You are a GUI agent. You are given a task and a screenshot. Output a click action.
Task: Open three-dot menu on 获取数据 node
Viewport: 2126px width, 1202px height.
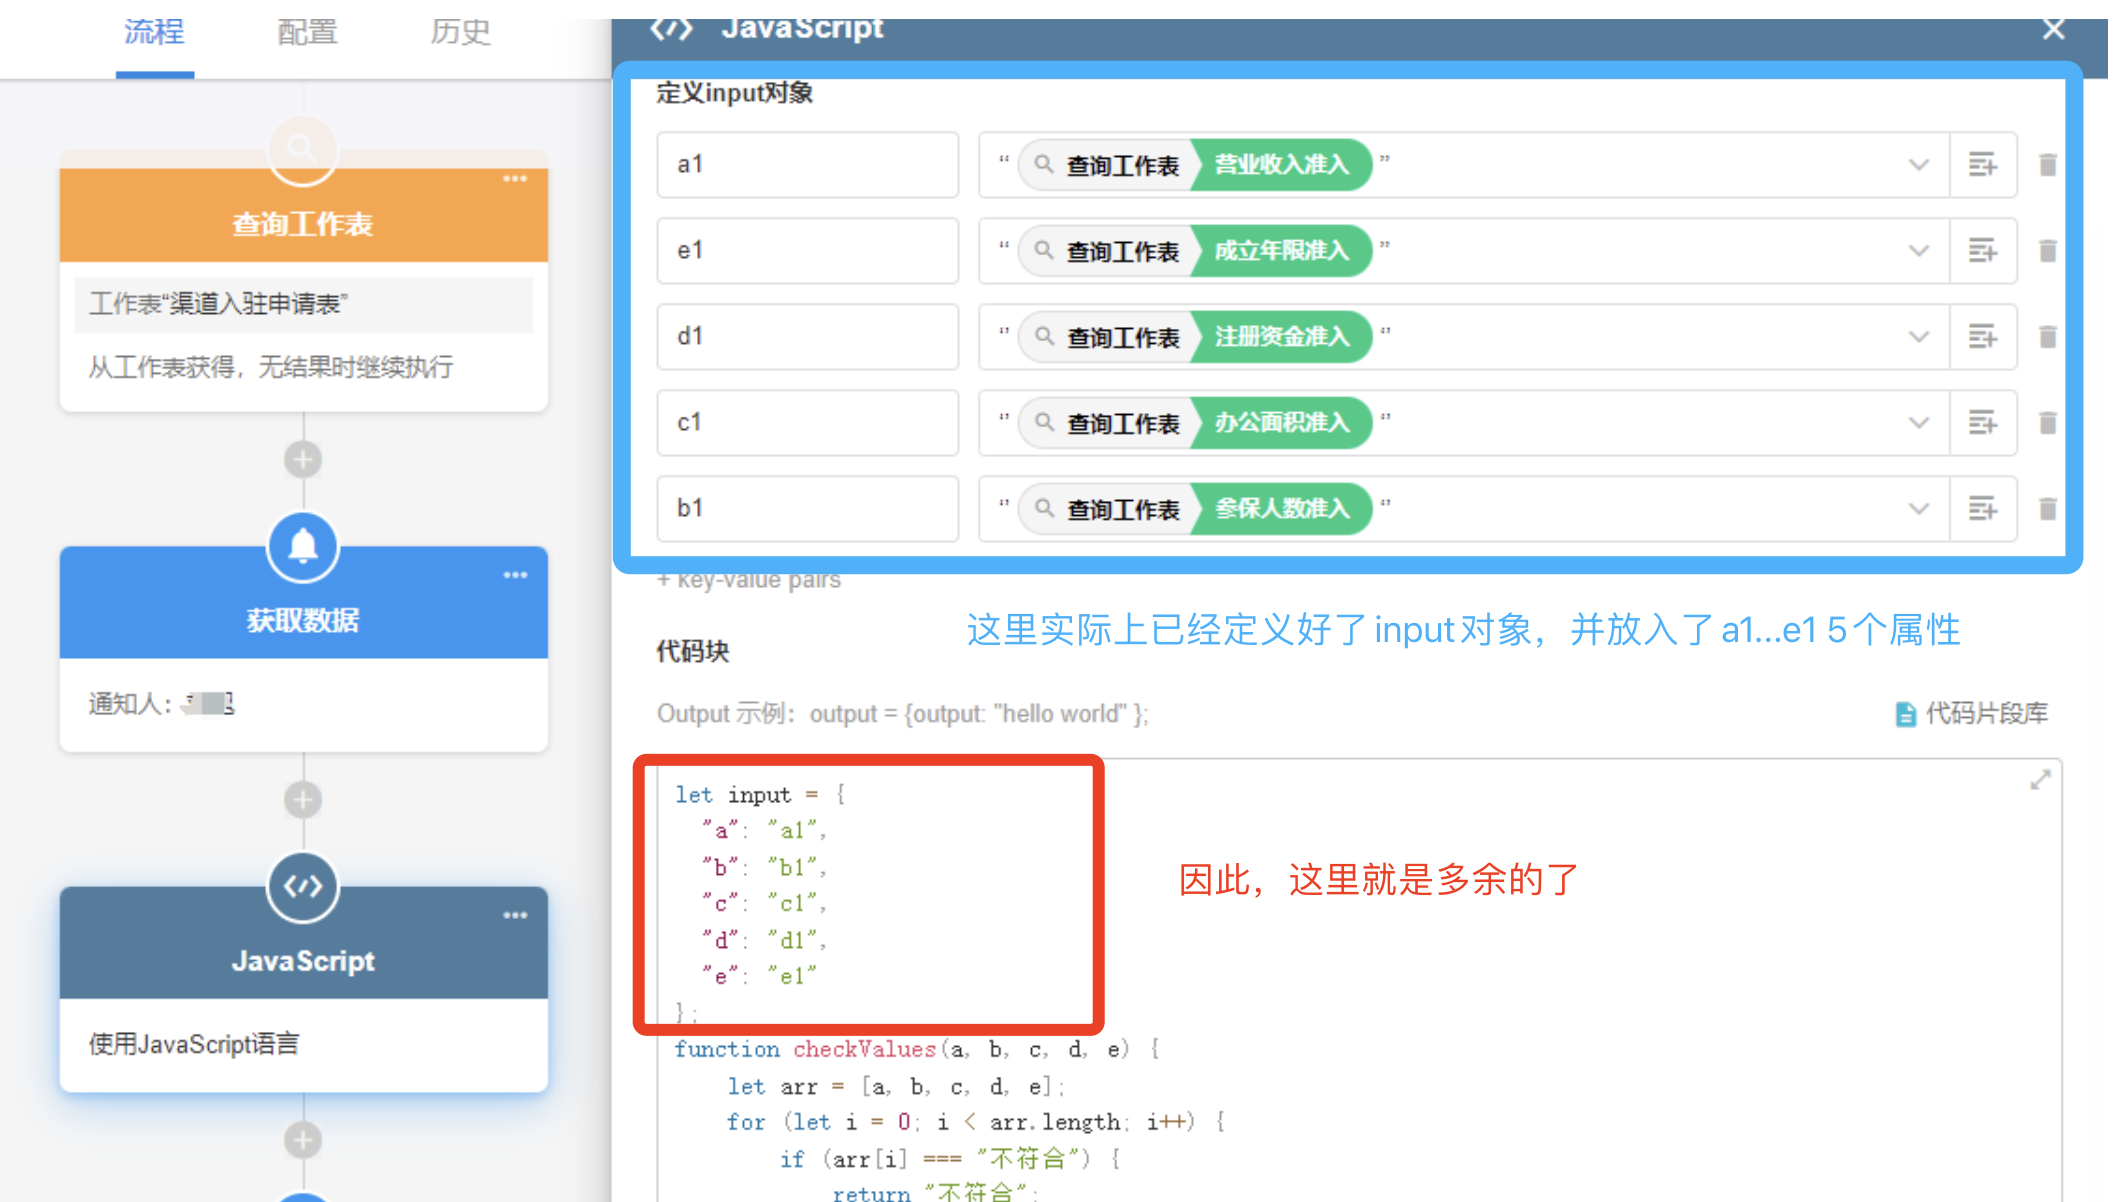tap(515, 575)
